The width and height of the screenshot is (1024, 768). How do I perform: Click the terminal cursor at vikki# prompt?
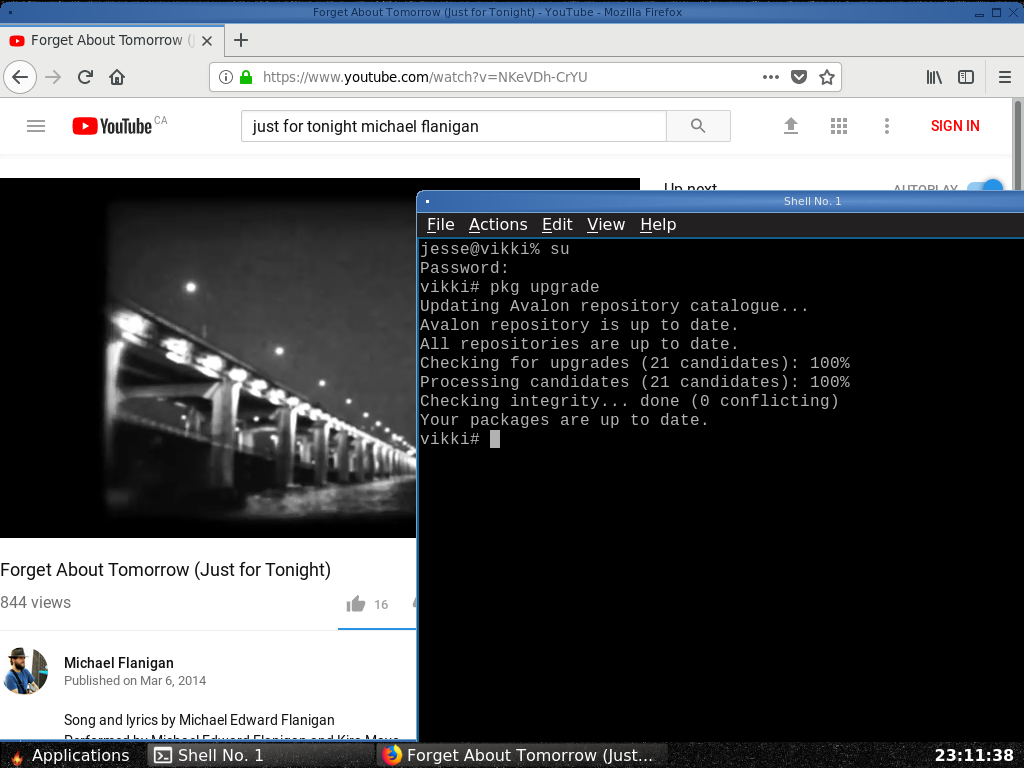point(495,439)
